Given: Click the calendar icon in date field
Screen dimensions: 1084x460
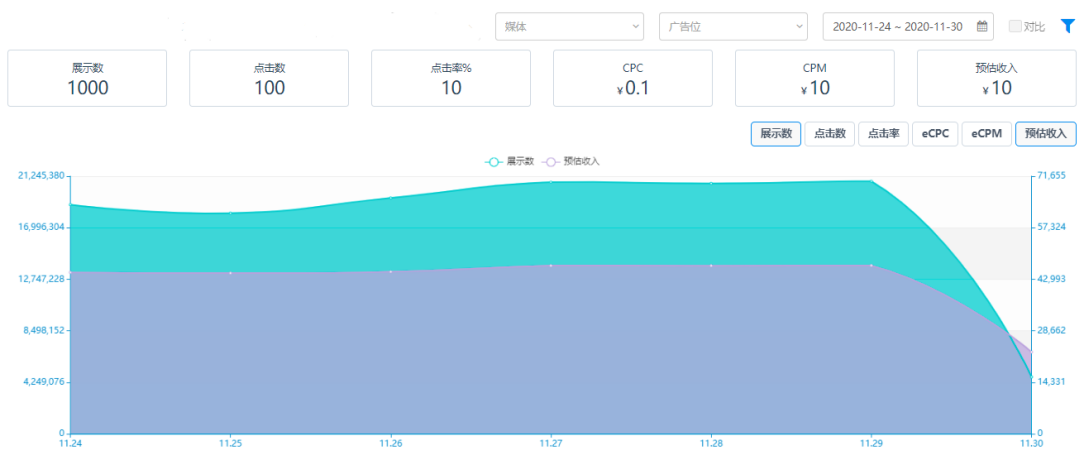Looking at the screenshot, I should click(982, 26).
